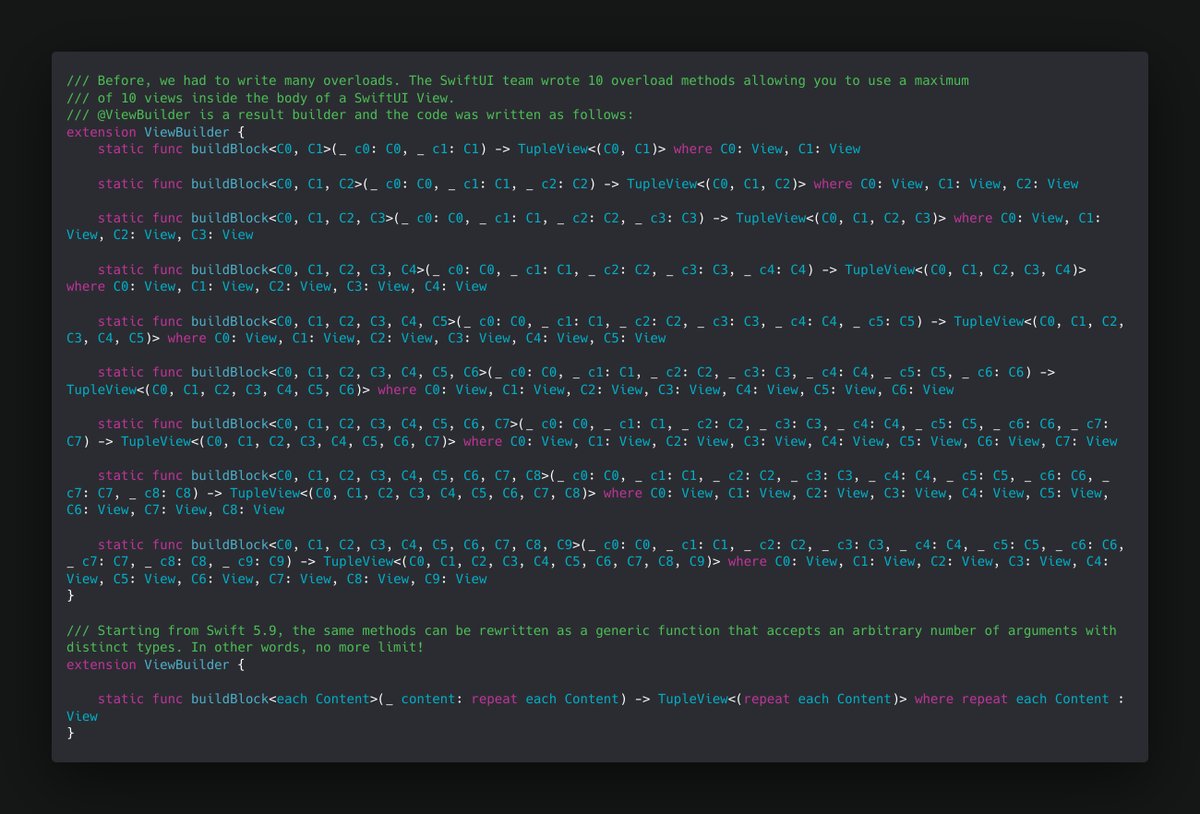Select the extension keyword on line four
The width and height of the screenshot is (1200, 814).
101,131
